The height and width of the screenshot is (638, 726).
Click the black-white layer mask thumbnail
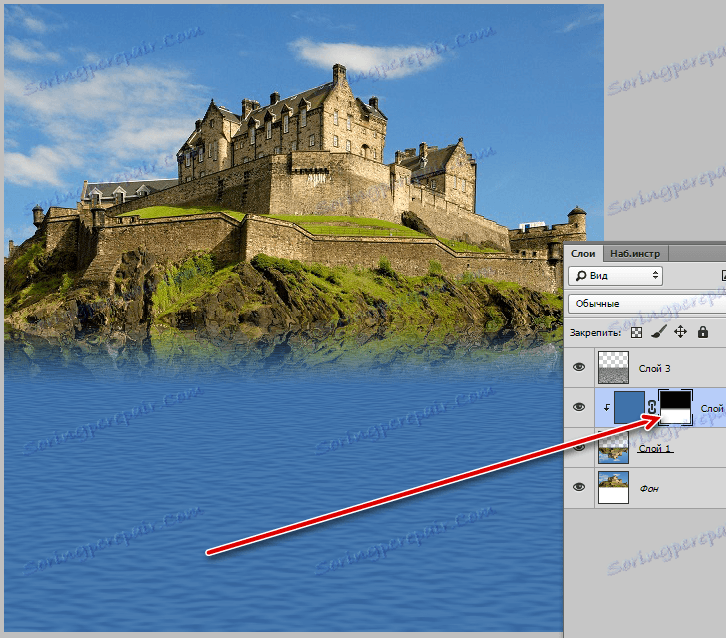click(676, 407)
